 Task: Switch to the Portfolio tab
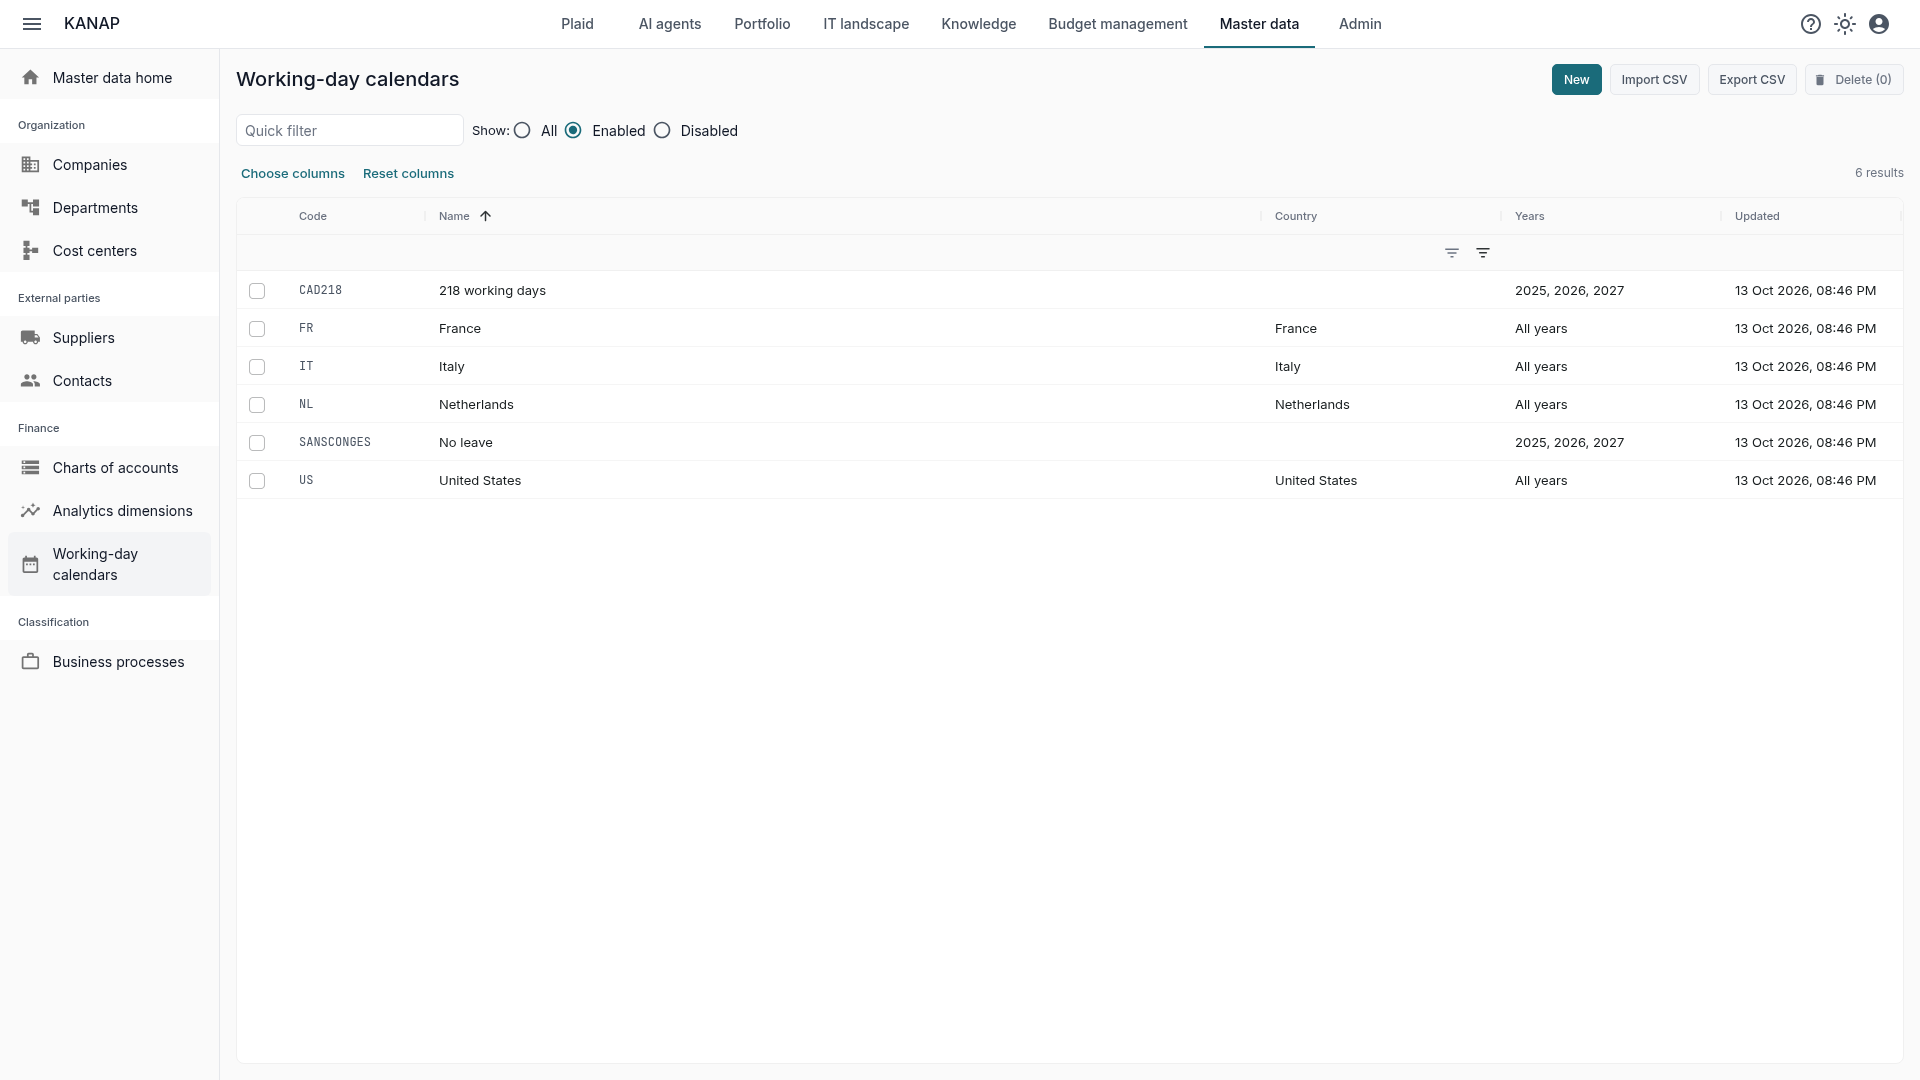(762, 24)
